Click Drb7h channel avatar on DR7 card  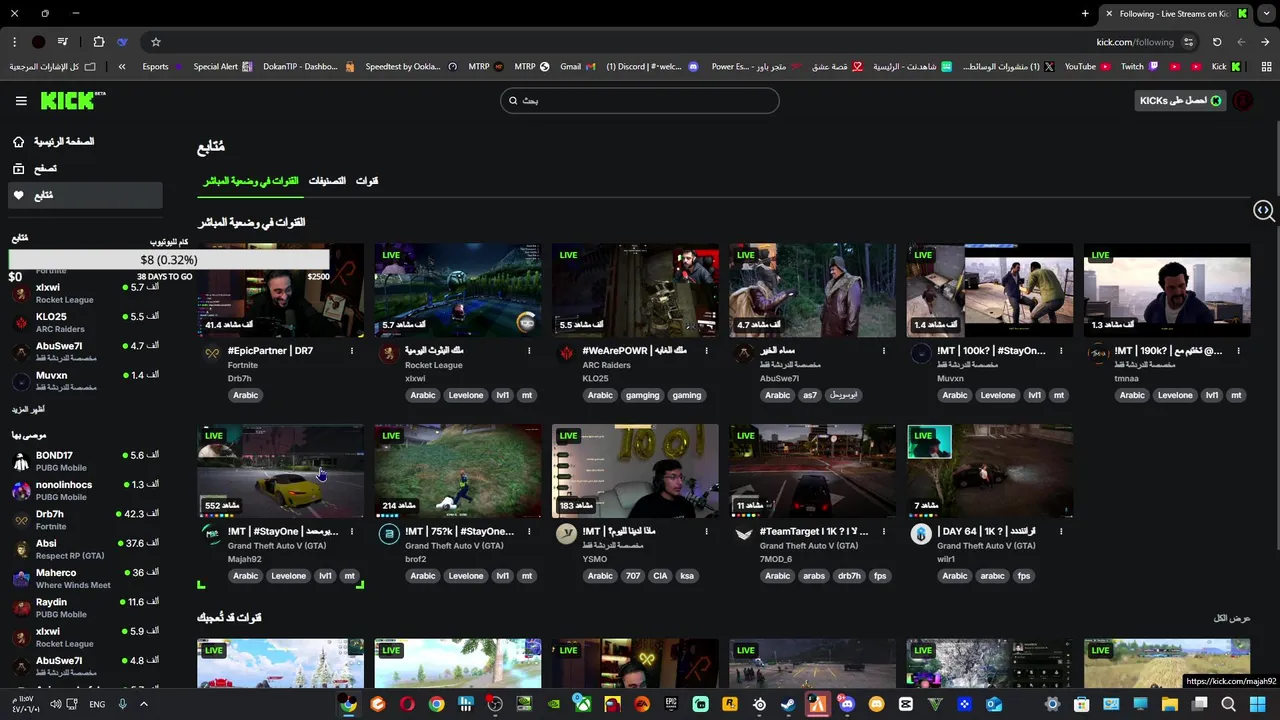coord(212,353)
